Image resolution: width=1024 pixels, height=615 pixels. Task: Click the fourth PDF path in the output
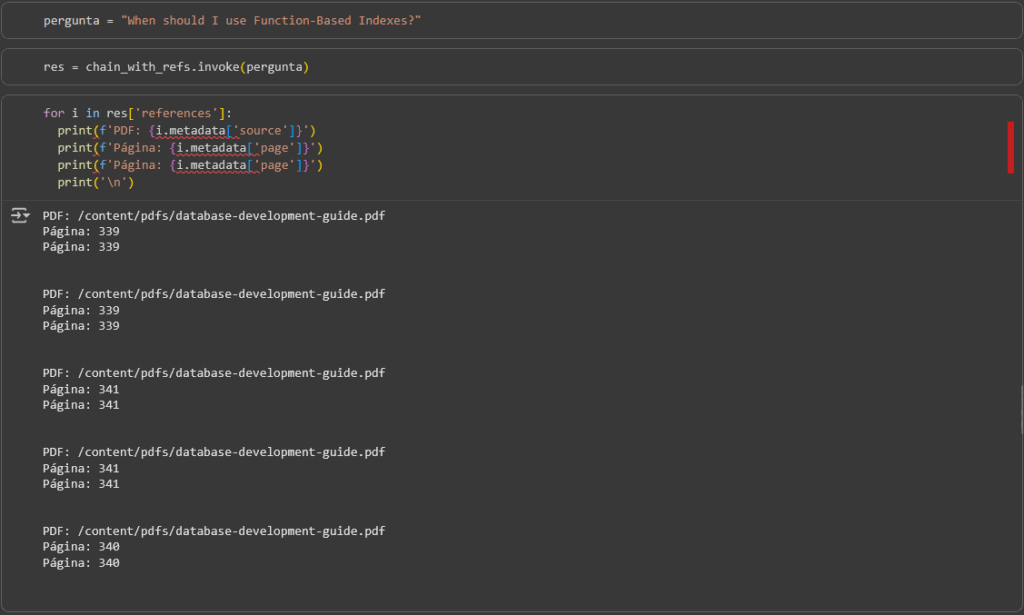point(231,452)
